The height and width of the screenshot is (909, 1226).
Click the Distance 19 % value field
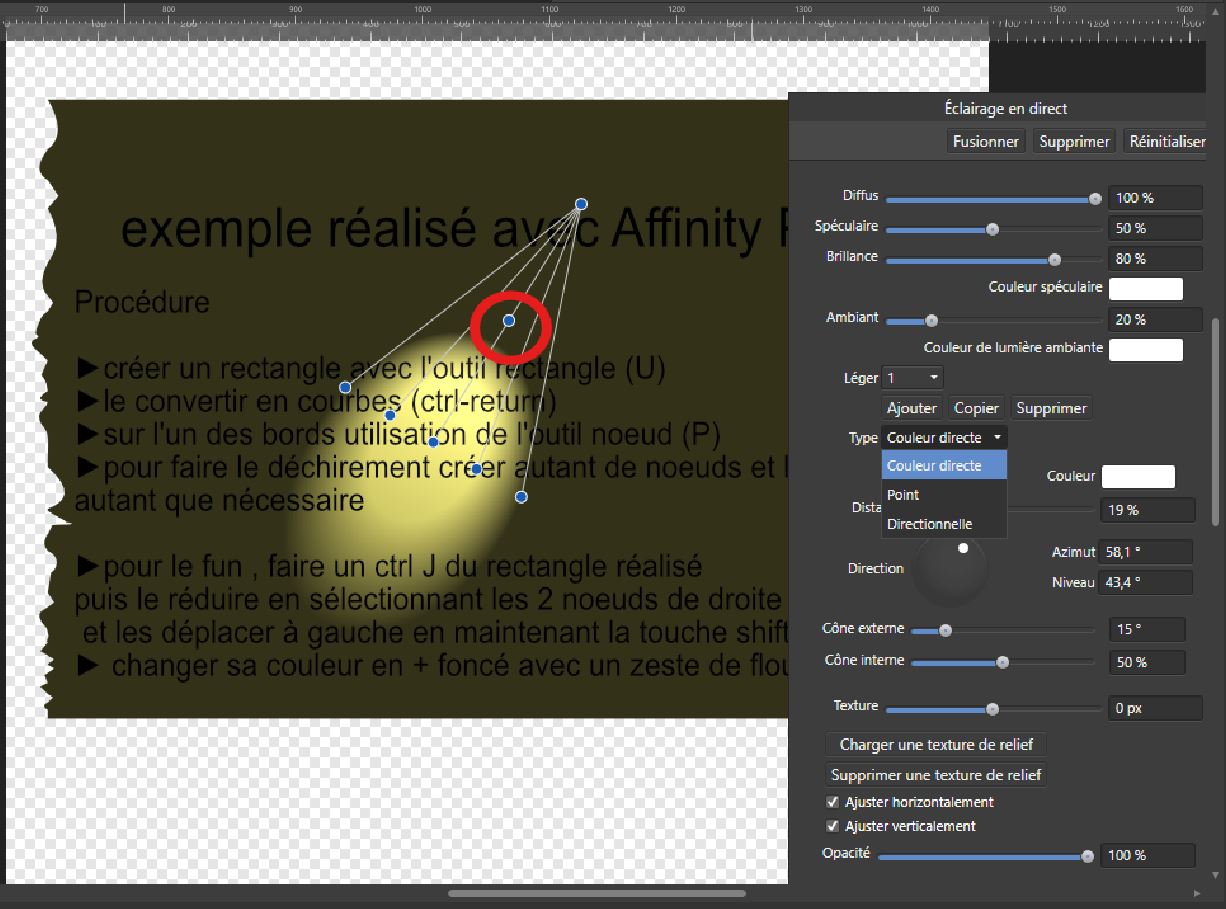[1148, 510]
